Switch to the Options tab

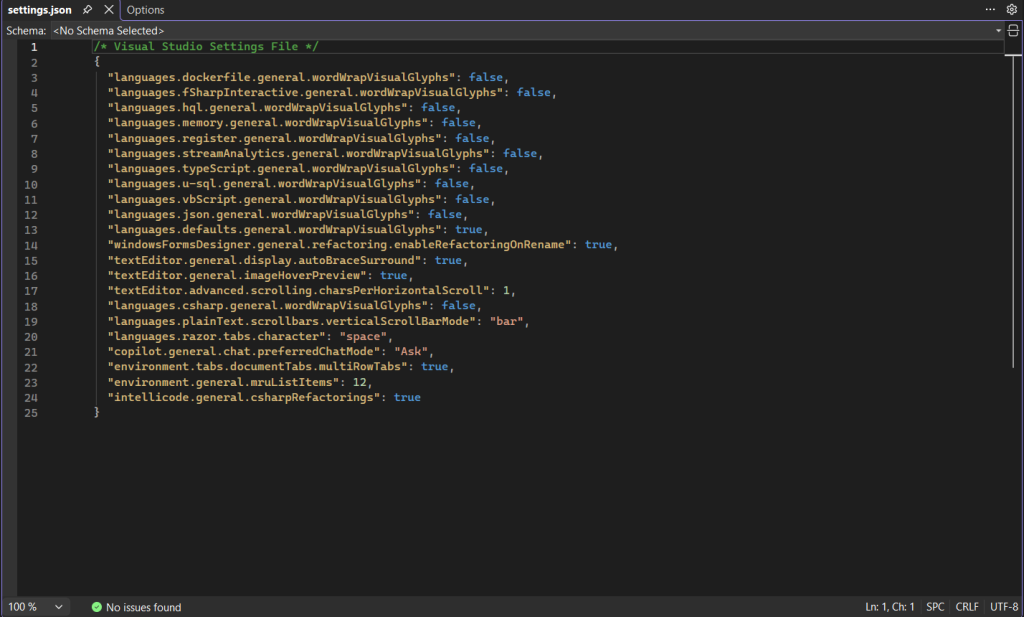pos(145,10)
